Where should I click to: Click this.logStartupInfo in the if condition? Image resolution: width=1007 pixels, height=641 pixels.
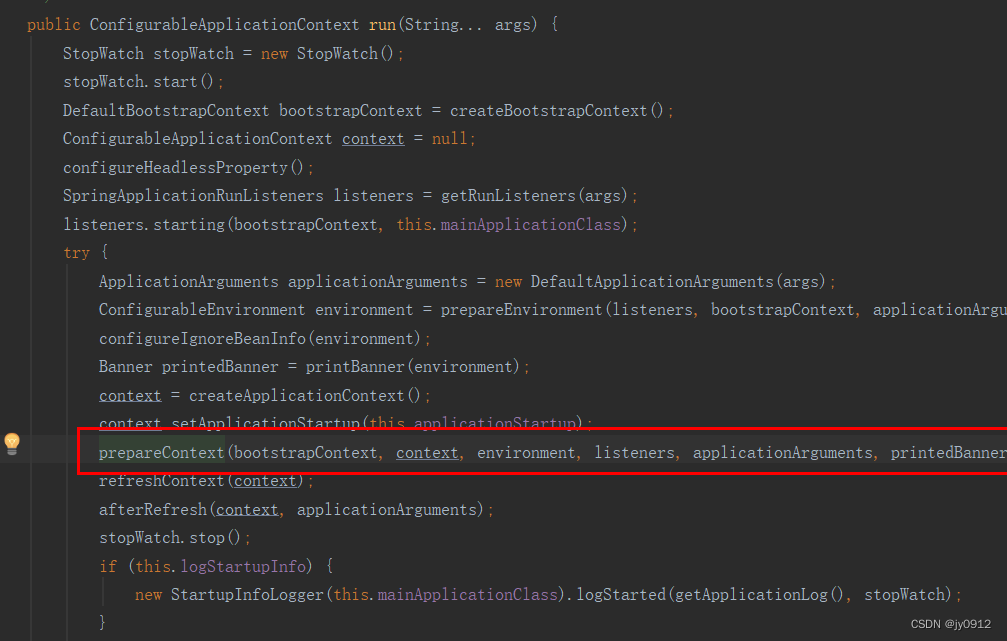click(220, 566)
